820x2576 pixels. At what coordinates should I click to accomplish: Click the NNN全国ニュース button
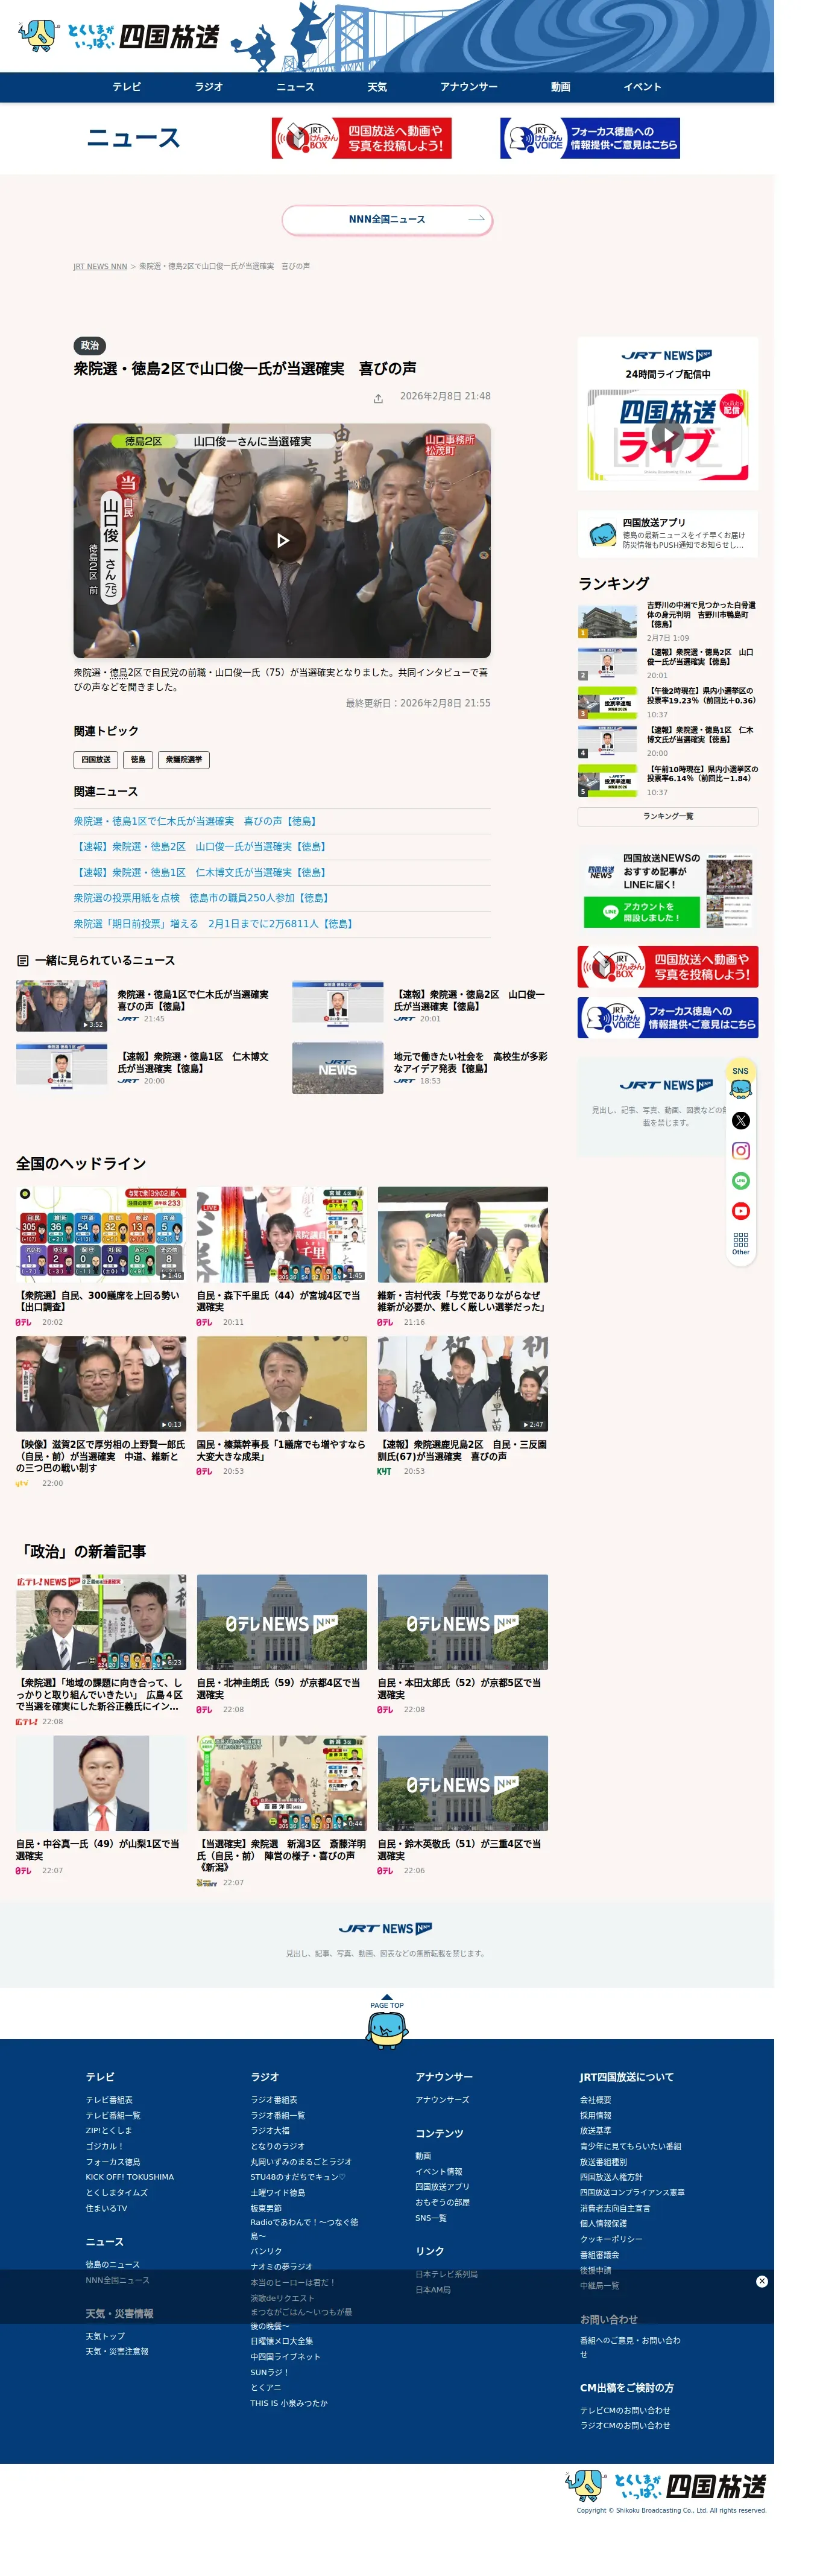(387, 219)
